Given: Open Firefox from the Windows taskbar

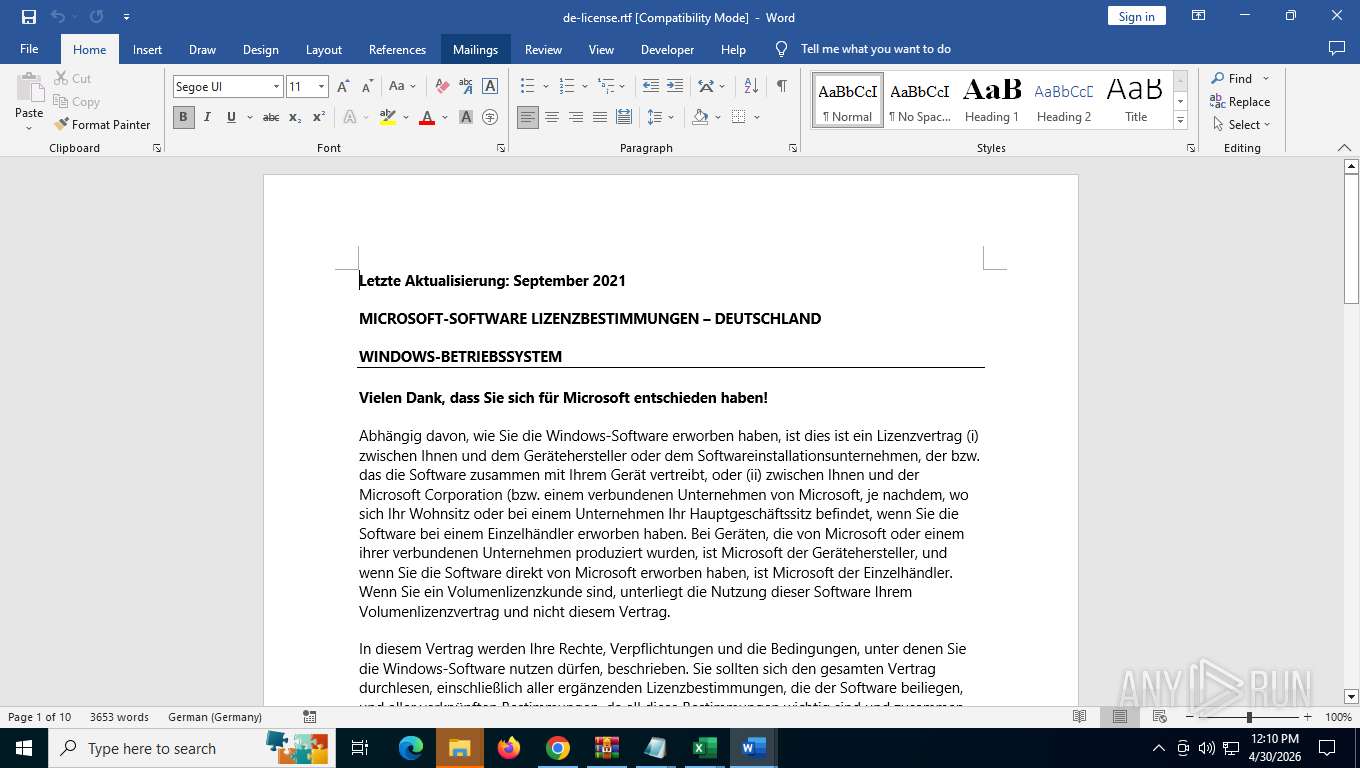Looking at the screenshot, I should pyautogui.click(x=509, y=747).
